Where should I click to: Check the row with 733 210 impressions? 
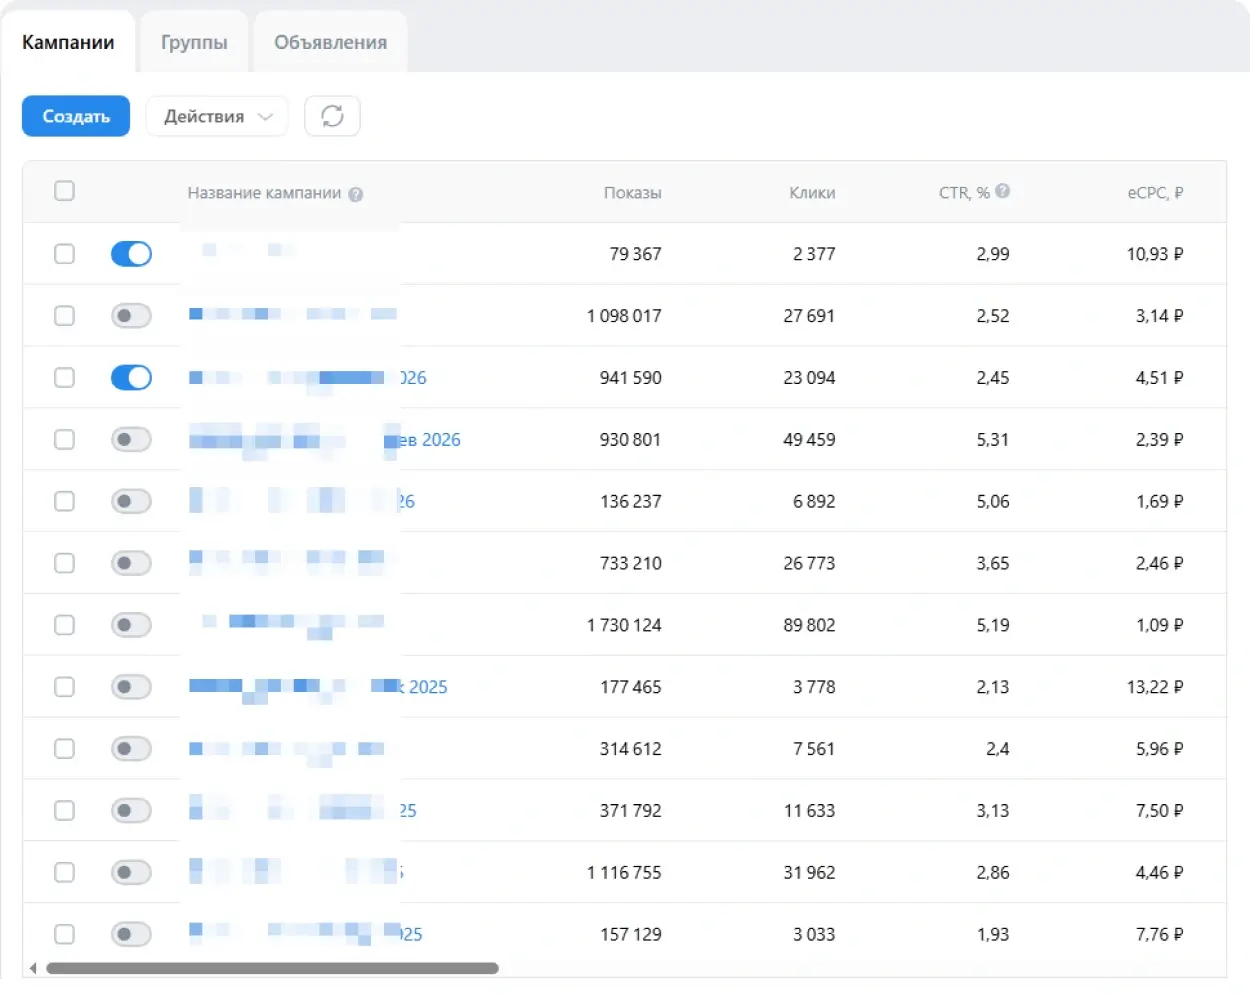[x=64, y=564]
